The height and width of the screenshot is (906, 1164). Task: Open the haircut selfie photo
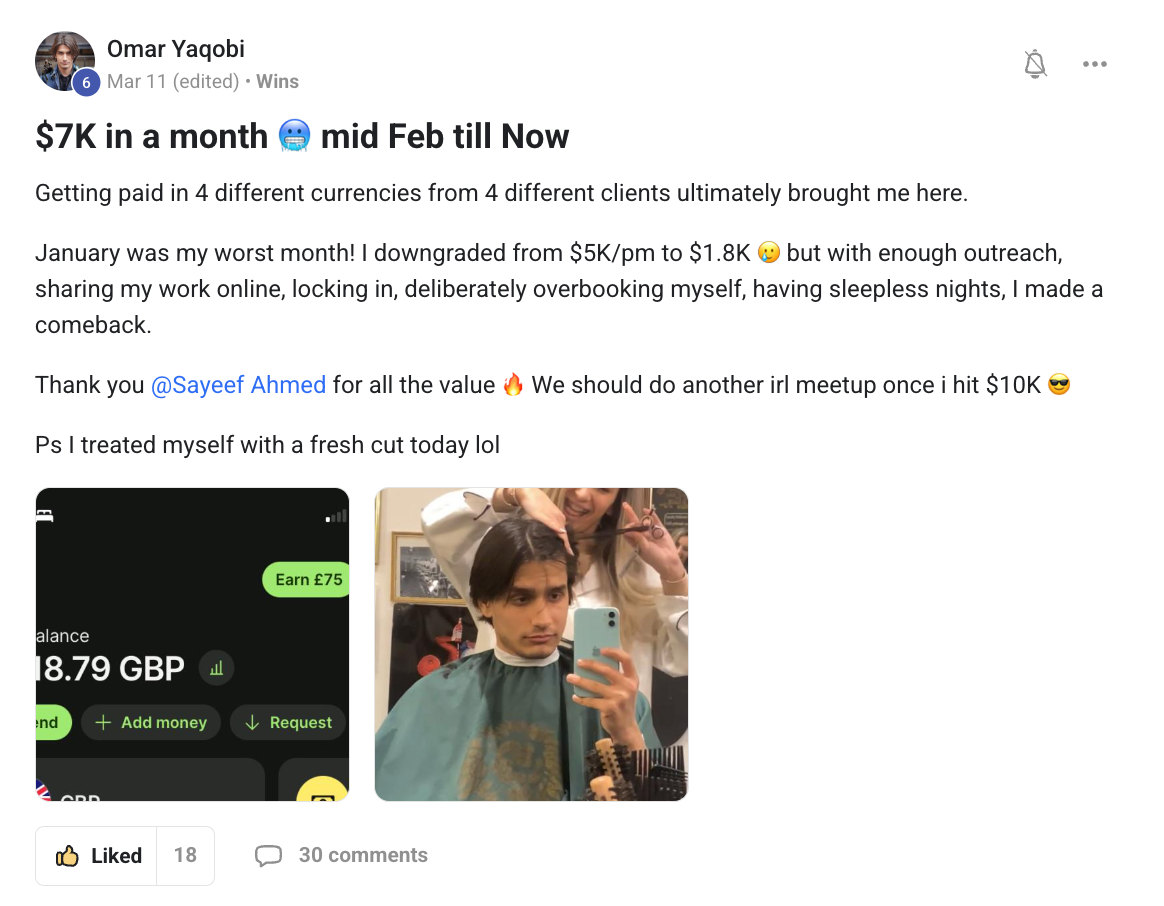tap(531, 644)
